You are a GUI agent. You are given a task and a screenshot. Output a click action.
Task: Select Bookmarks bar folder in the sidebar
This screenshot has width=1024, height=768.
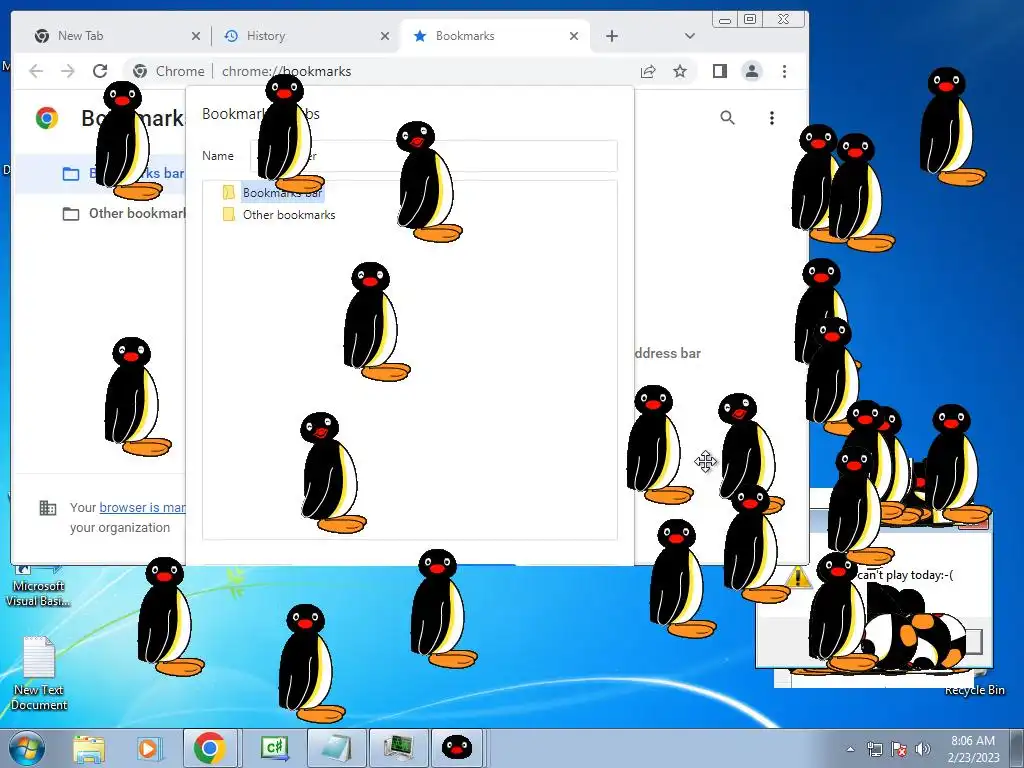pos(101,174)
